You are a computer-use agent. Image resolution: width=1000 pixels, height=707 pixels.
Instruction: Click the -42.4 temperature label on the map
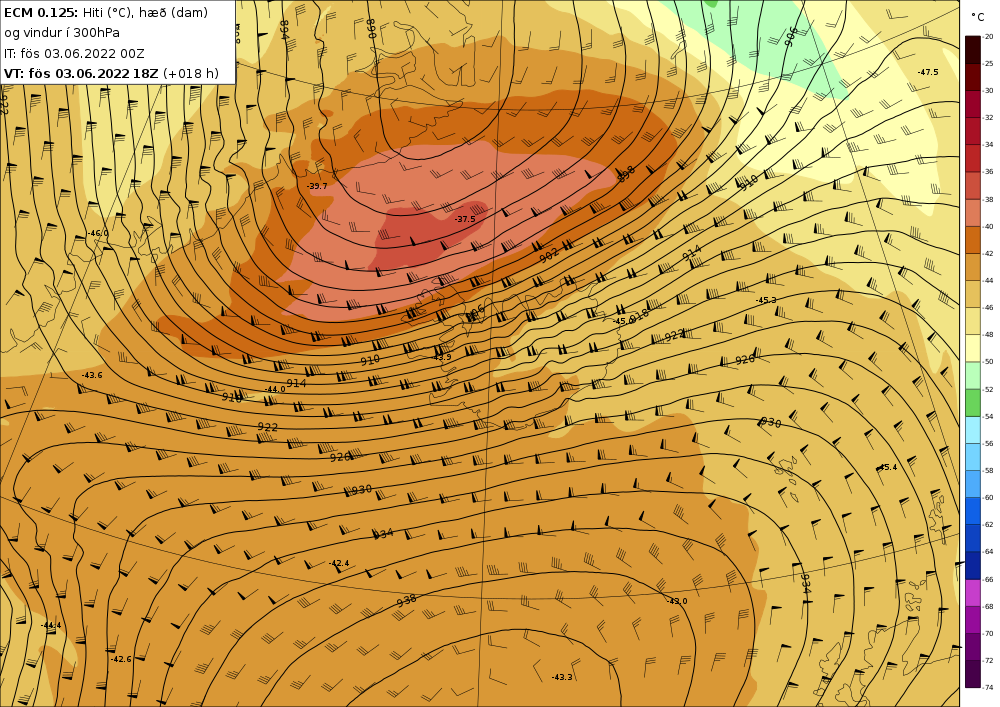[339, 564]
